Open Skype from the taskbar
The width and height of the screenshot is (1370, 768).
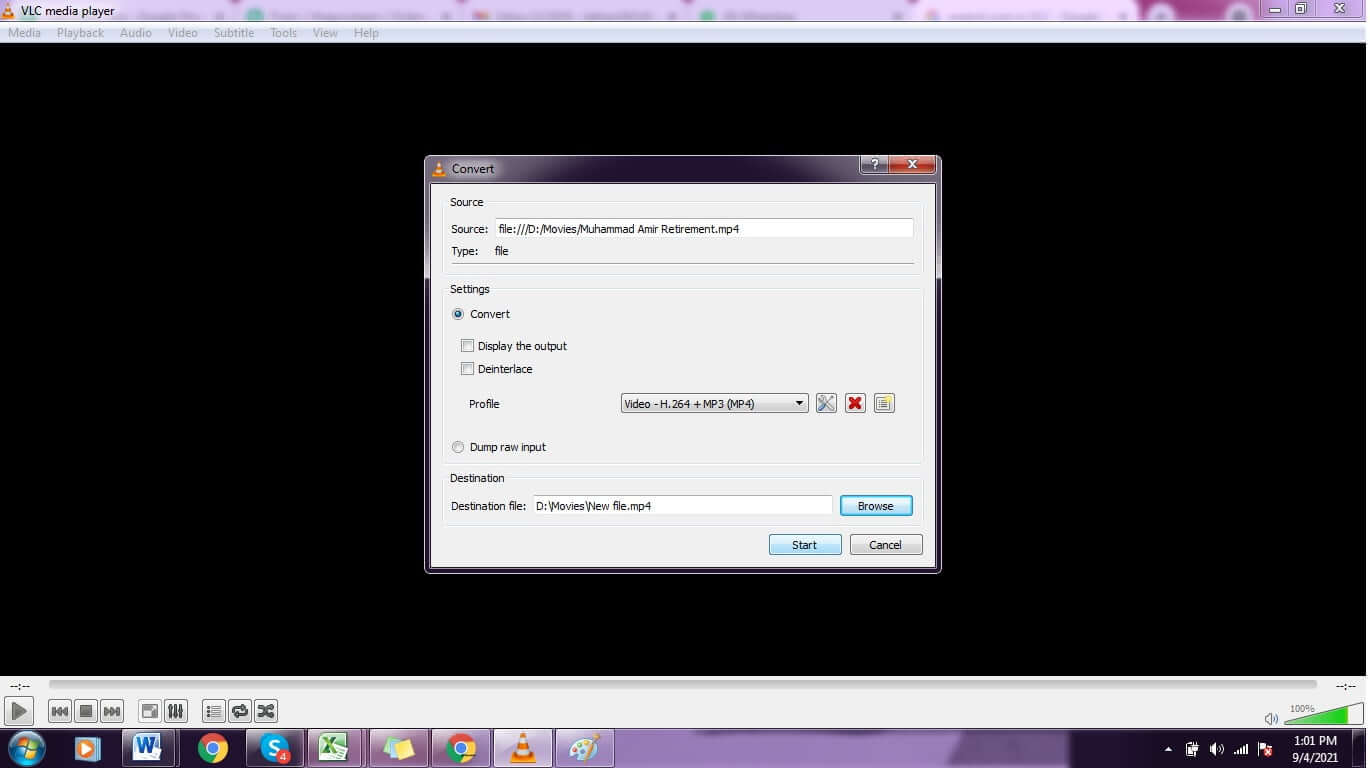pyautogui.click(x=274, y=748)
